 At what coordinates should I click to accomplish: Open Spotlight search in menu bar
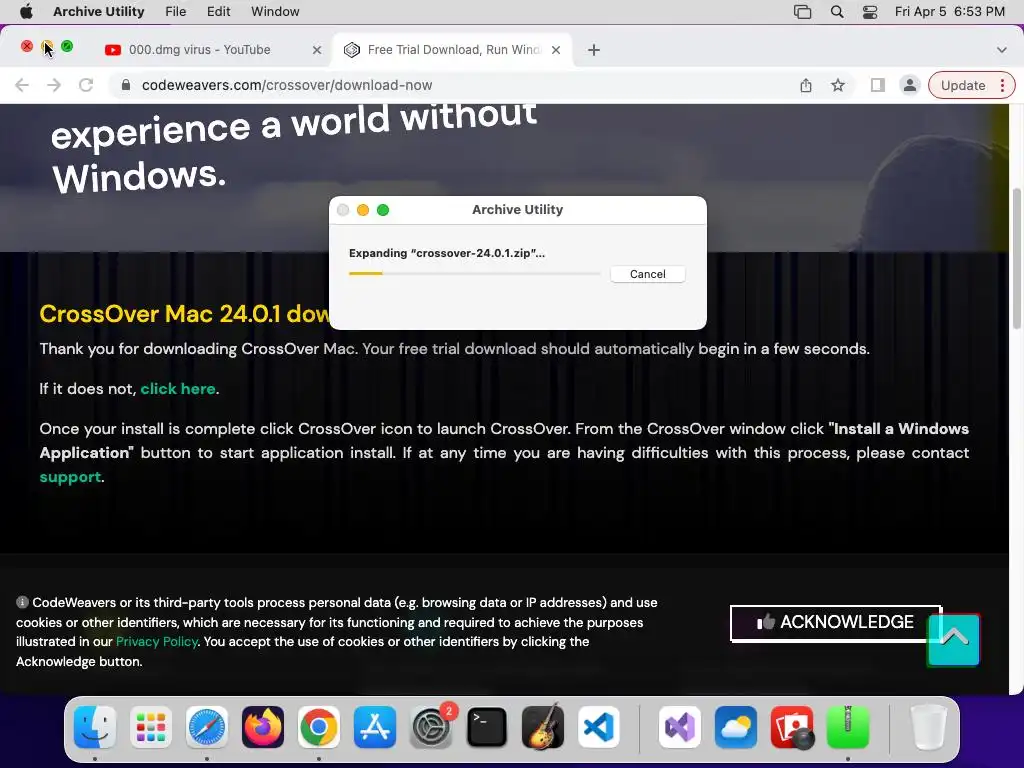[837, 12]
